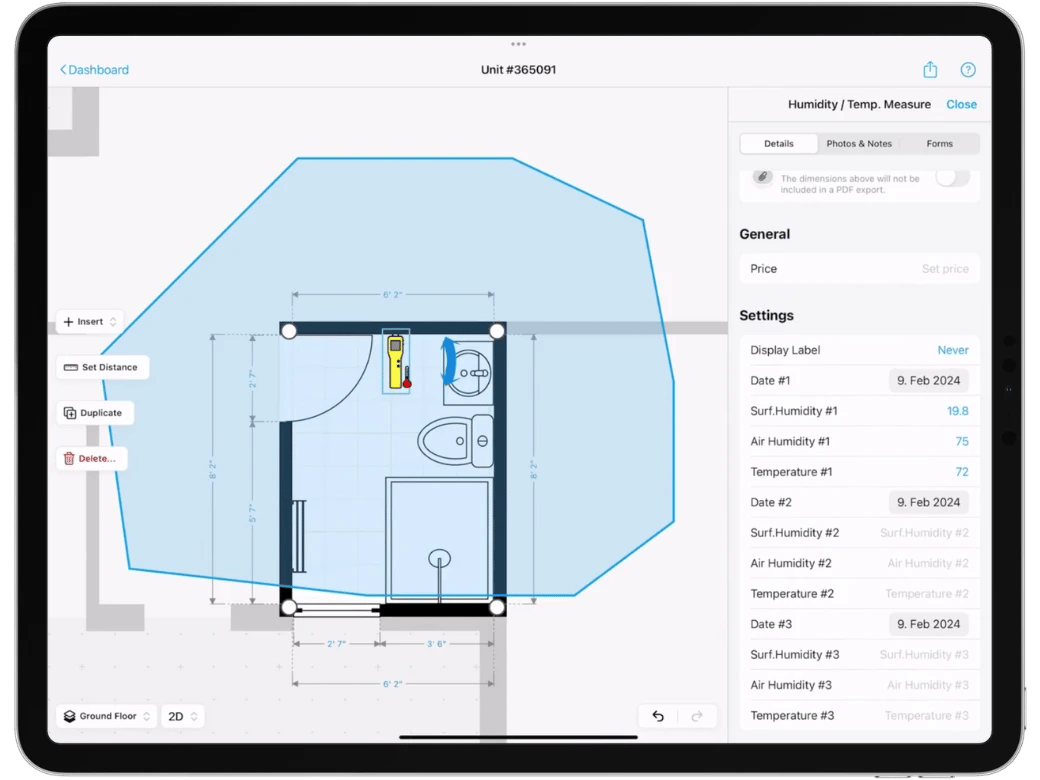This screenshot has height=780, width=1040.
Task: Tap the layers icon in the Ground Floor selector
Action: tap(67, 716)
